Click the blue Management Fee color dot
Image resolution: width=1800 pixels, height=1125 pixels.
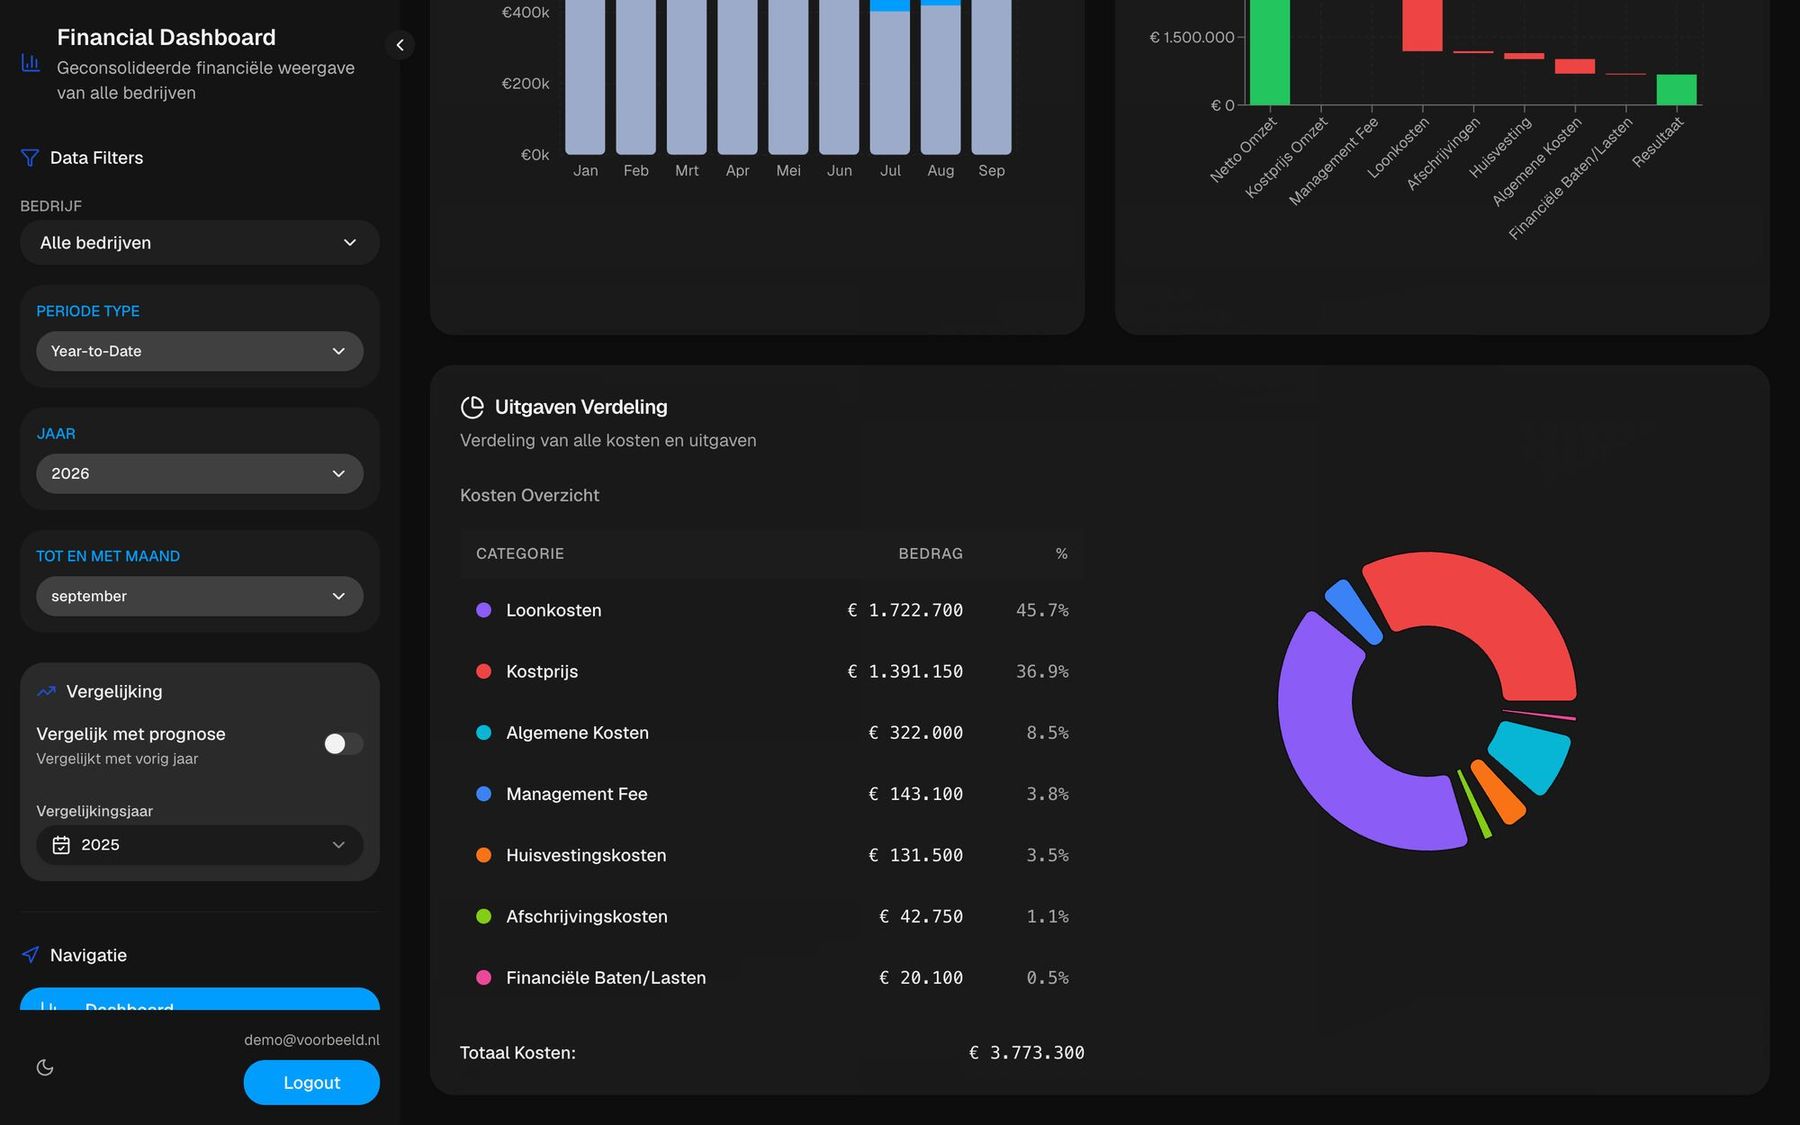484,794
